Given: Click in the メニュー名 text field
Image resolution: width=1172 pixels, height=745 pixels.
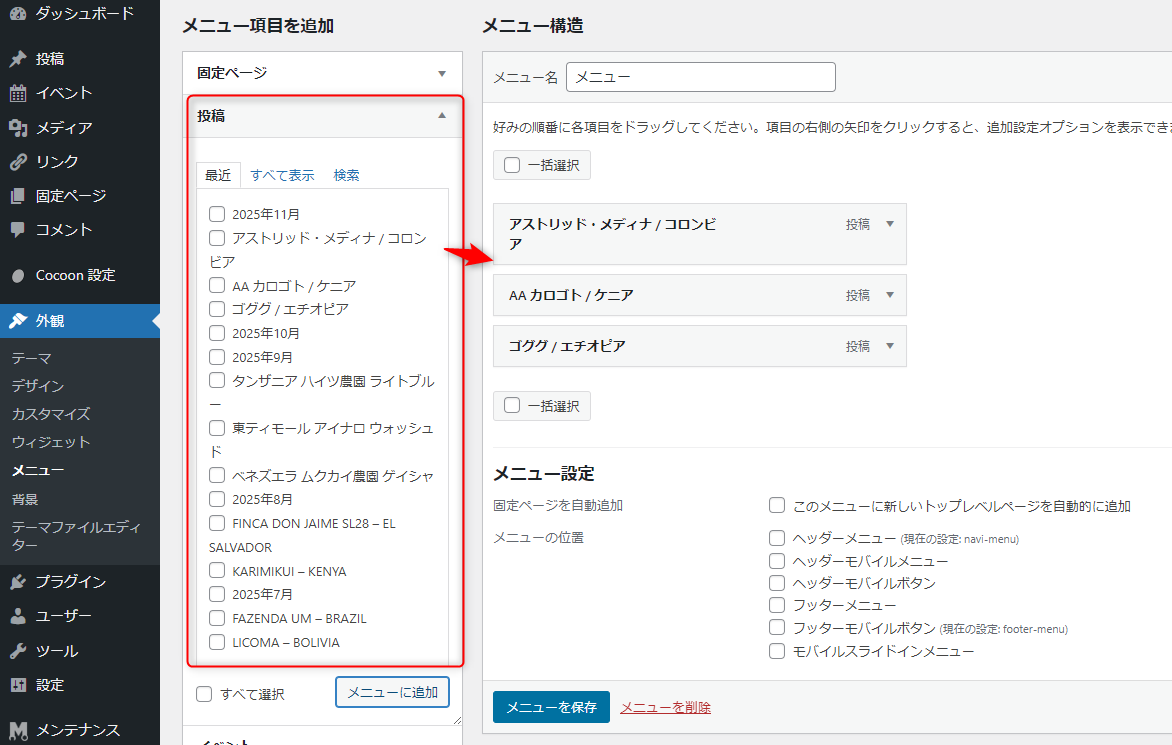Looking at the screenshot, I should (x=700, y=77).
